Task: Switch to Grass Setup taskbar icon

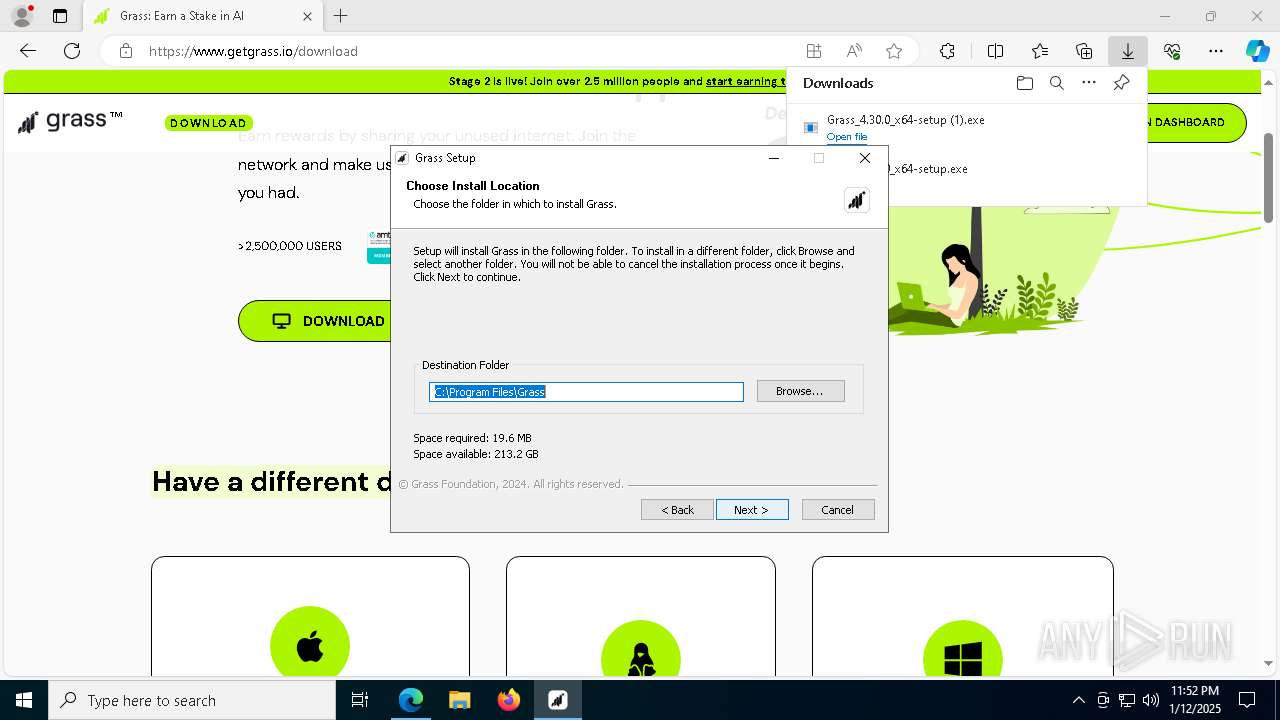Action: (x=557, y=700)
